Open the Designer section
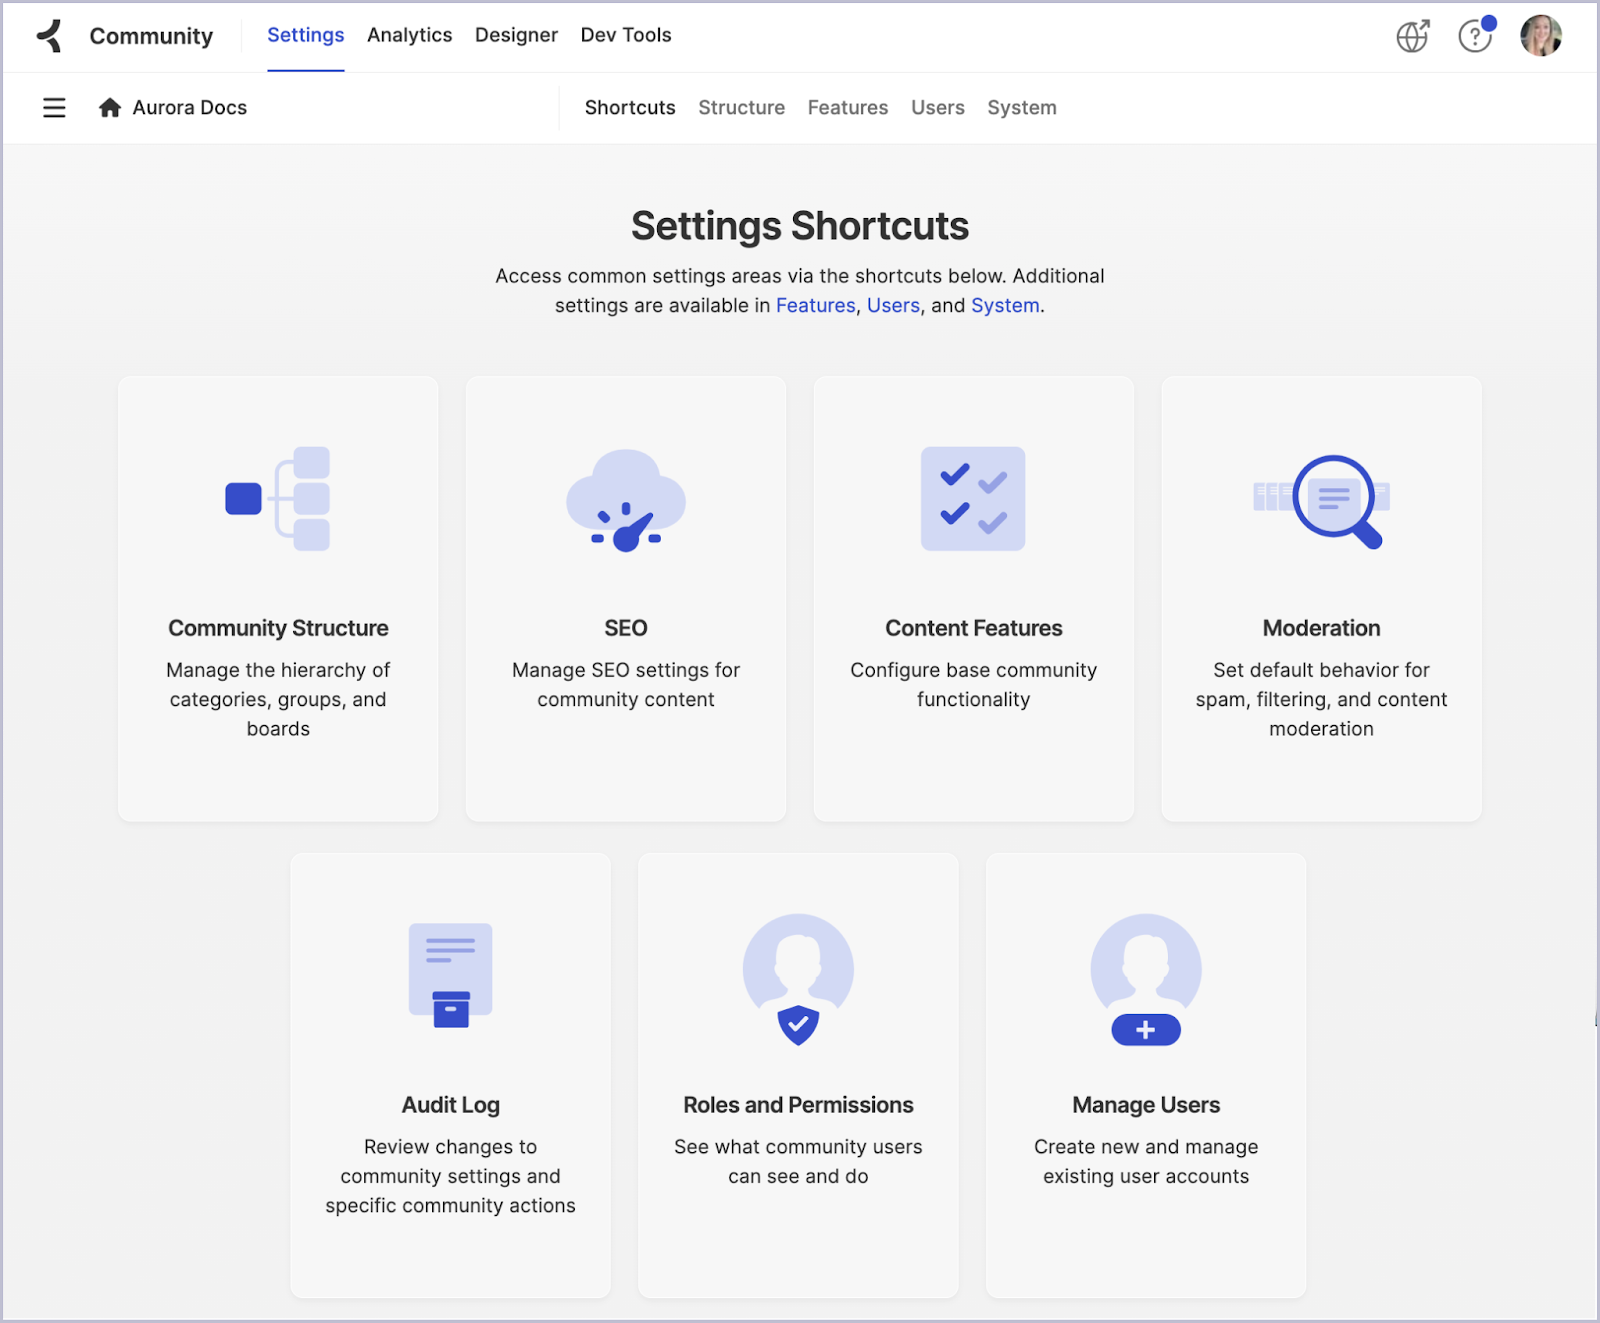Screen dimensions: 1600x1323 pyautogui.click(x=516, y=35)
